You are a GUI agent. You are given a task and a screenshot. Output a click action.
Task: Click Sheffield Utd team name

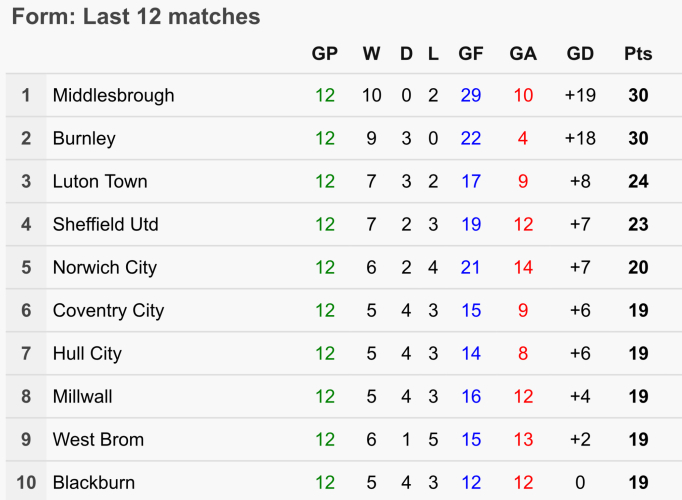tap(105, 225)
